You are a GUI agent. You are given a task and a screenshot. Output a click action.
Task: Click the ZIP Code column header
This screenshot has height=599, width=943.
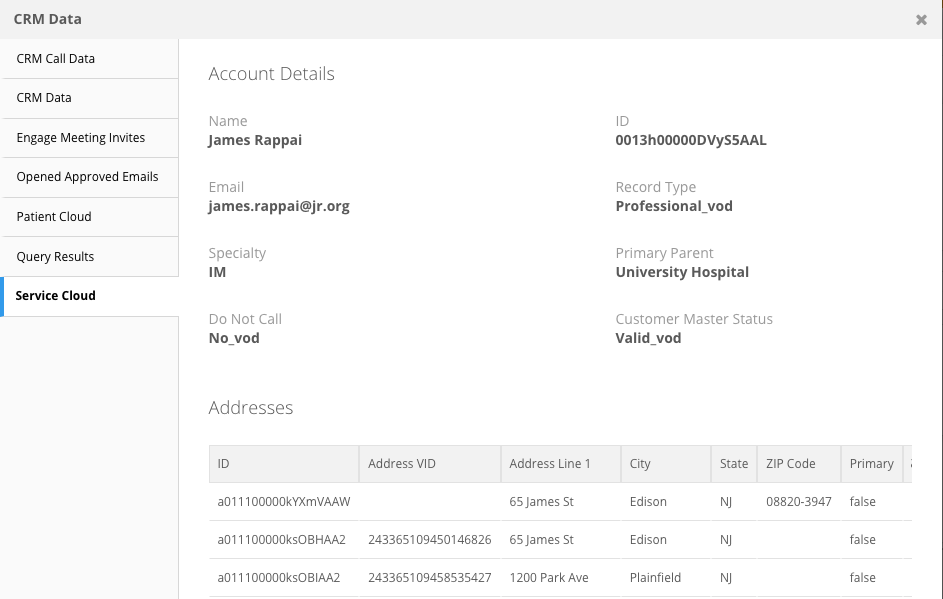click(x=791, y=464)
